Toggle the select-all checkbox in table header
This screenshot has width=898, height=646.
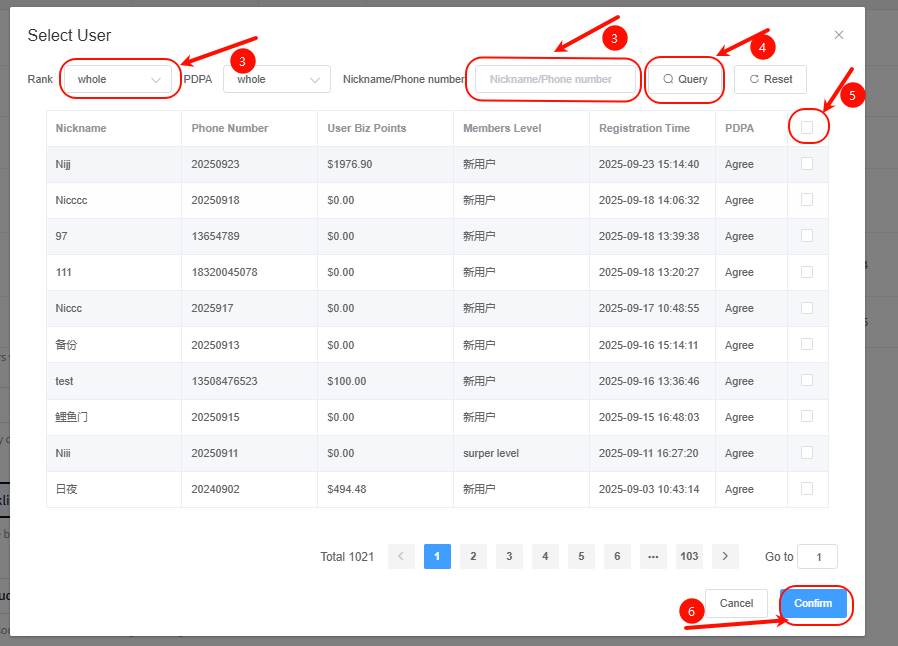tap(807, 127)
